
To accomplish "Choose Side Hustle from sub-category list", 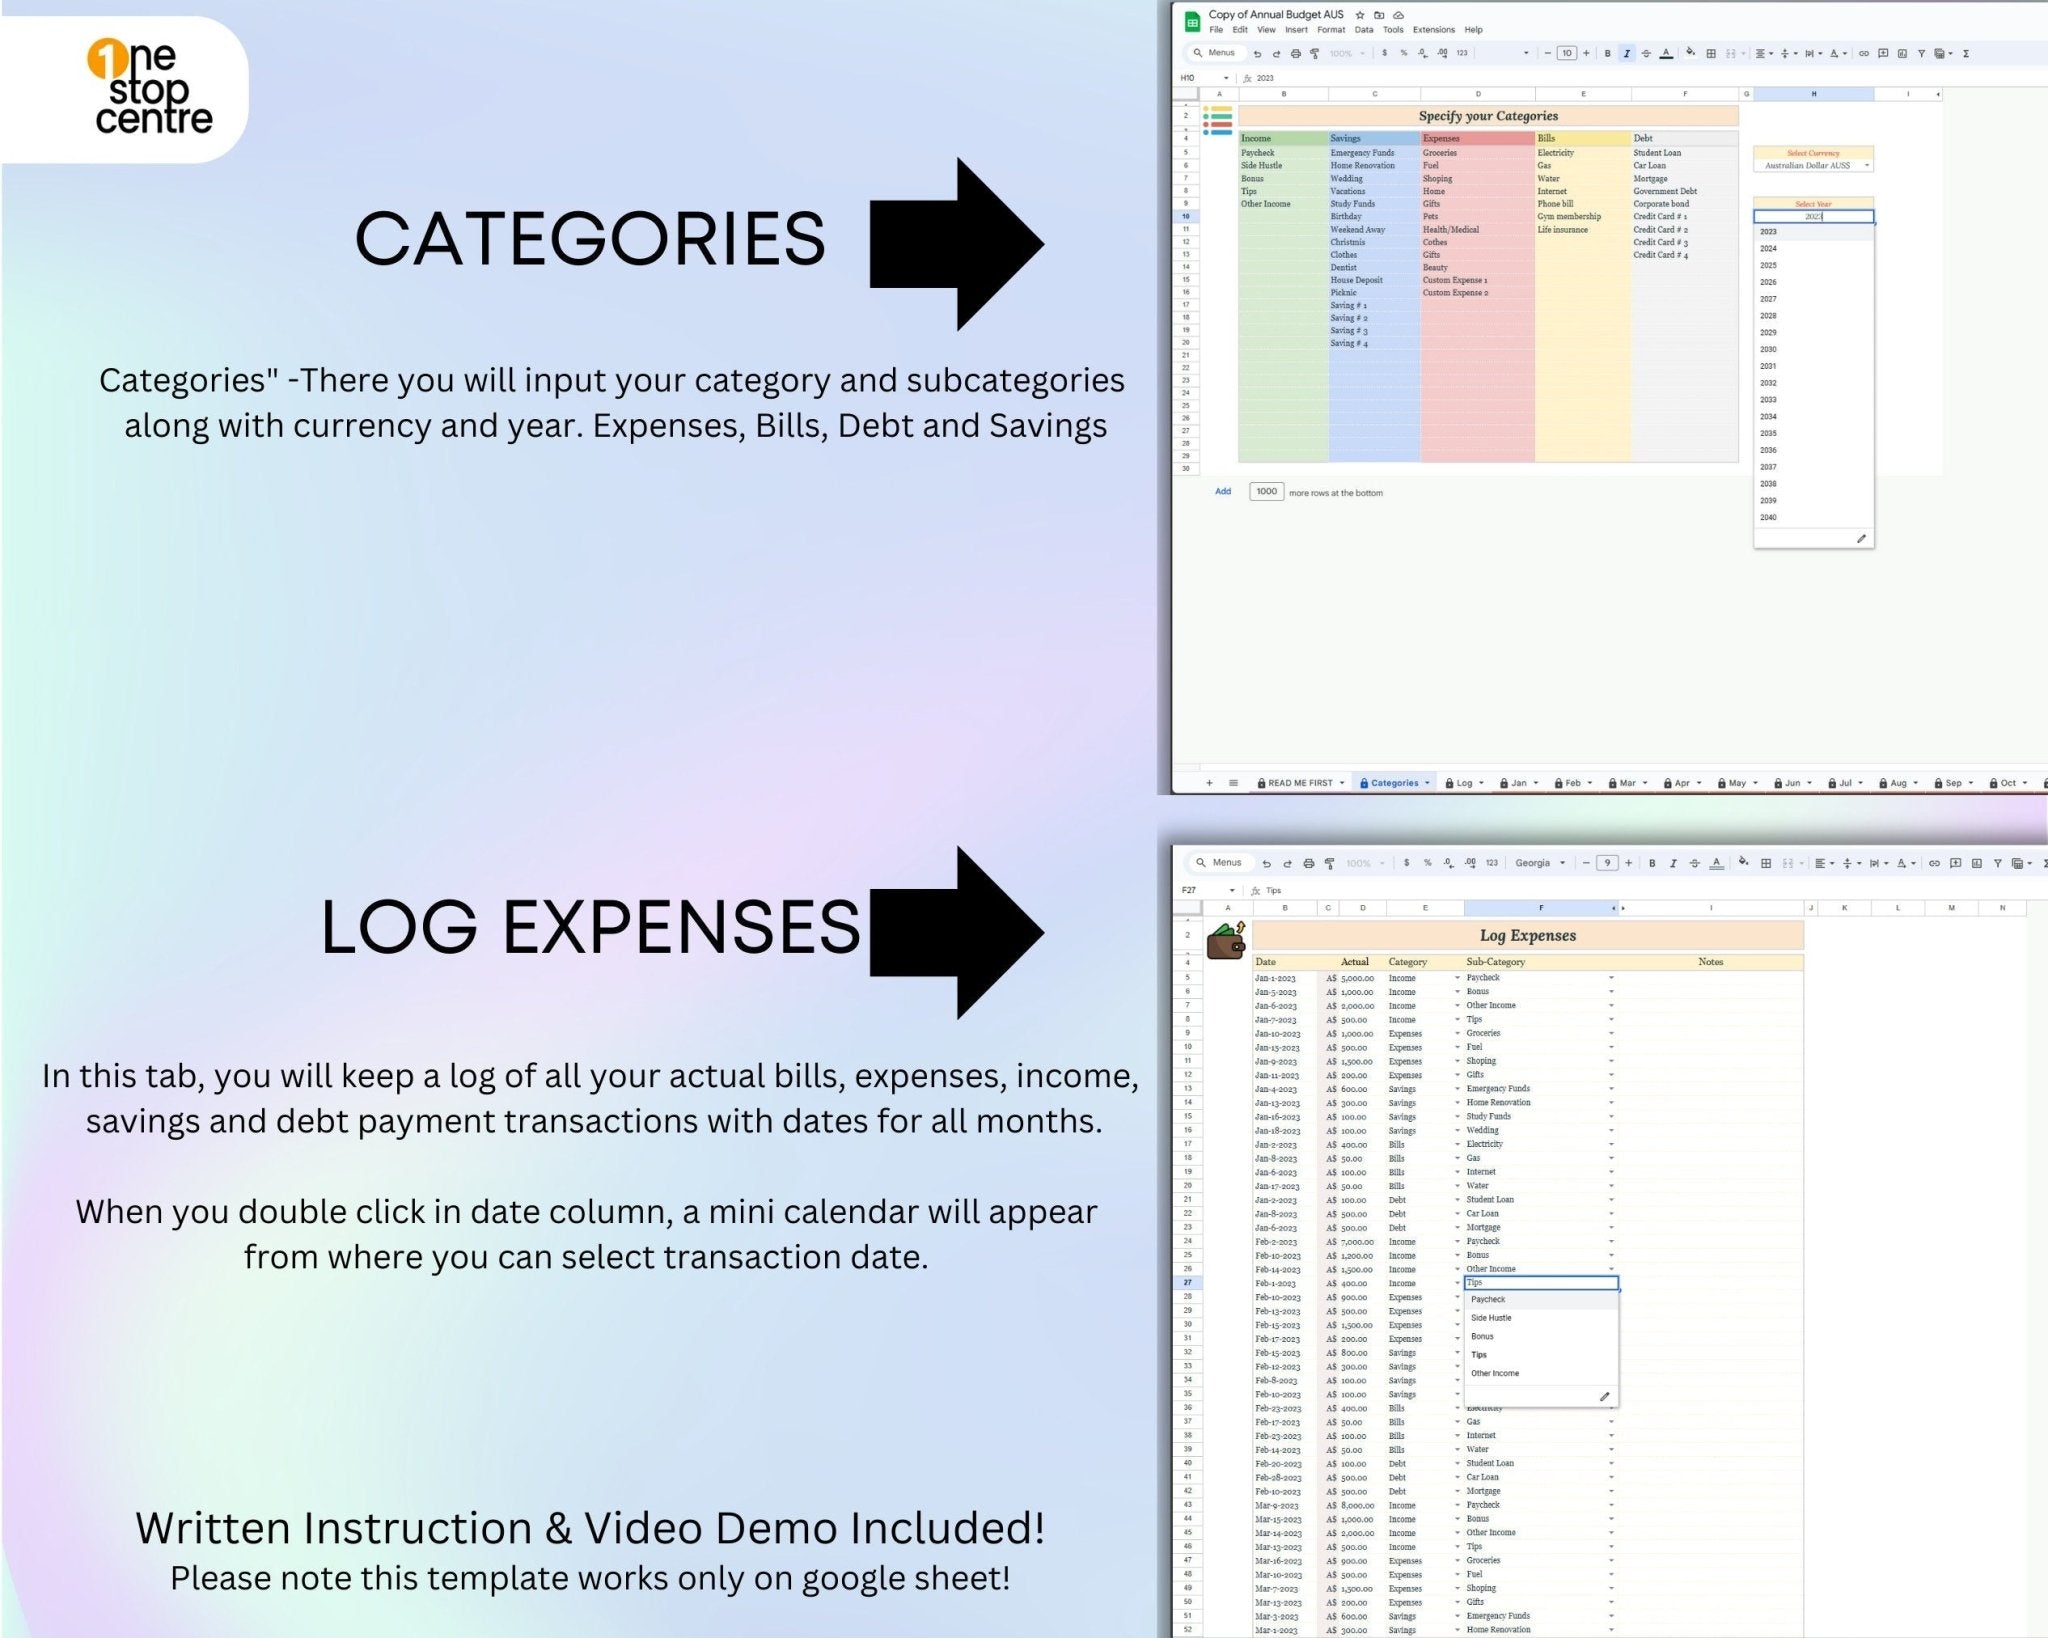I will (1491, 1318).
